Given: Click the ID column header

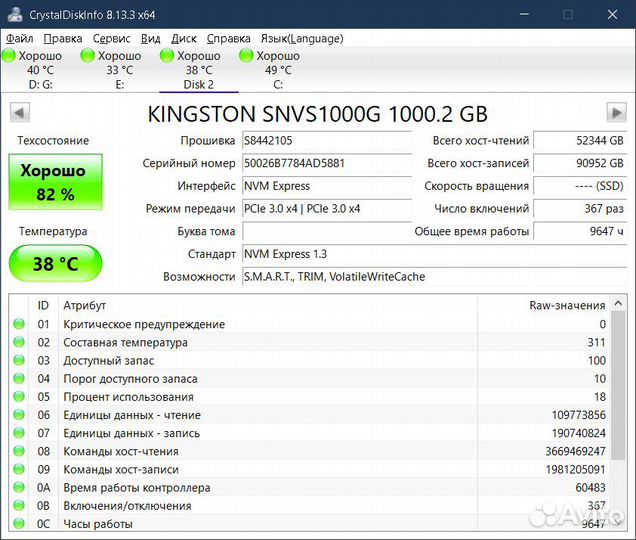Looking at the screenshot, I should coord(43,305).
